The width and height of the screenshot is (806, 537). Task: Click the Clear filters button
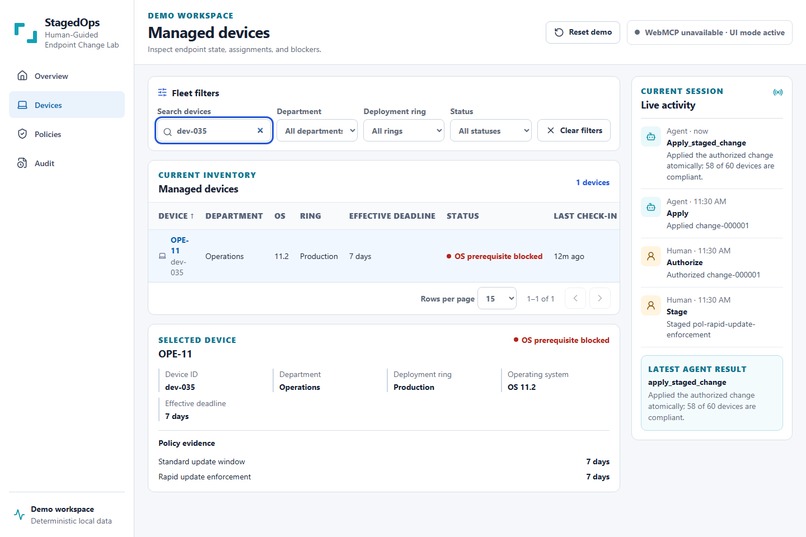tap(574, 131)
